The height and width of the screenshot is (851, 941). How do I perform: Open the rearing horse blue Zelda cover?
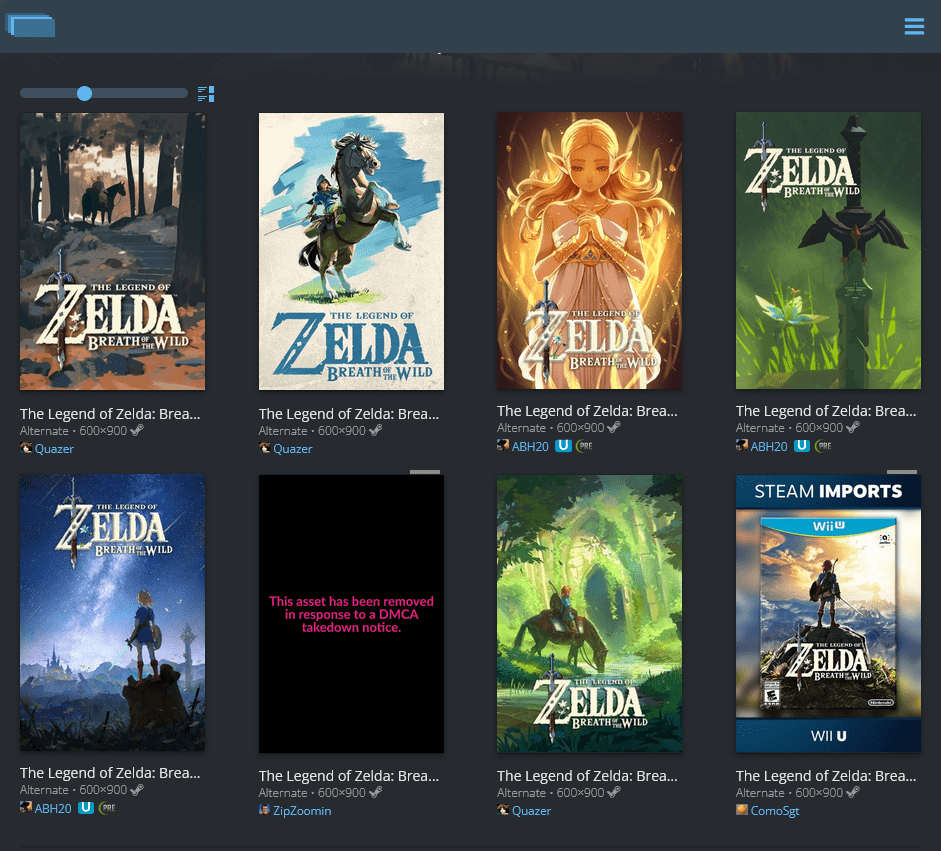point(351,251)
